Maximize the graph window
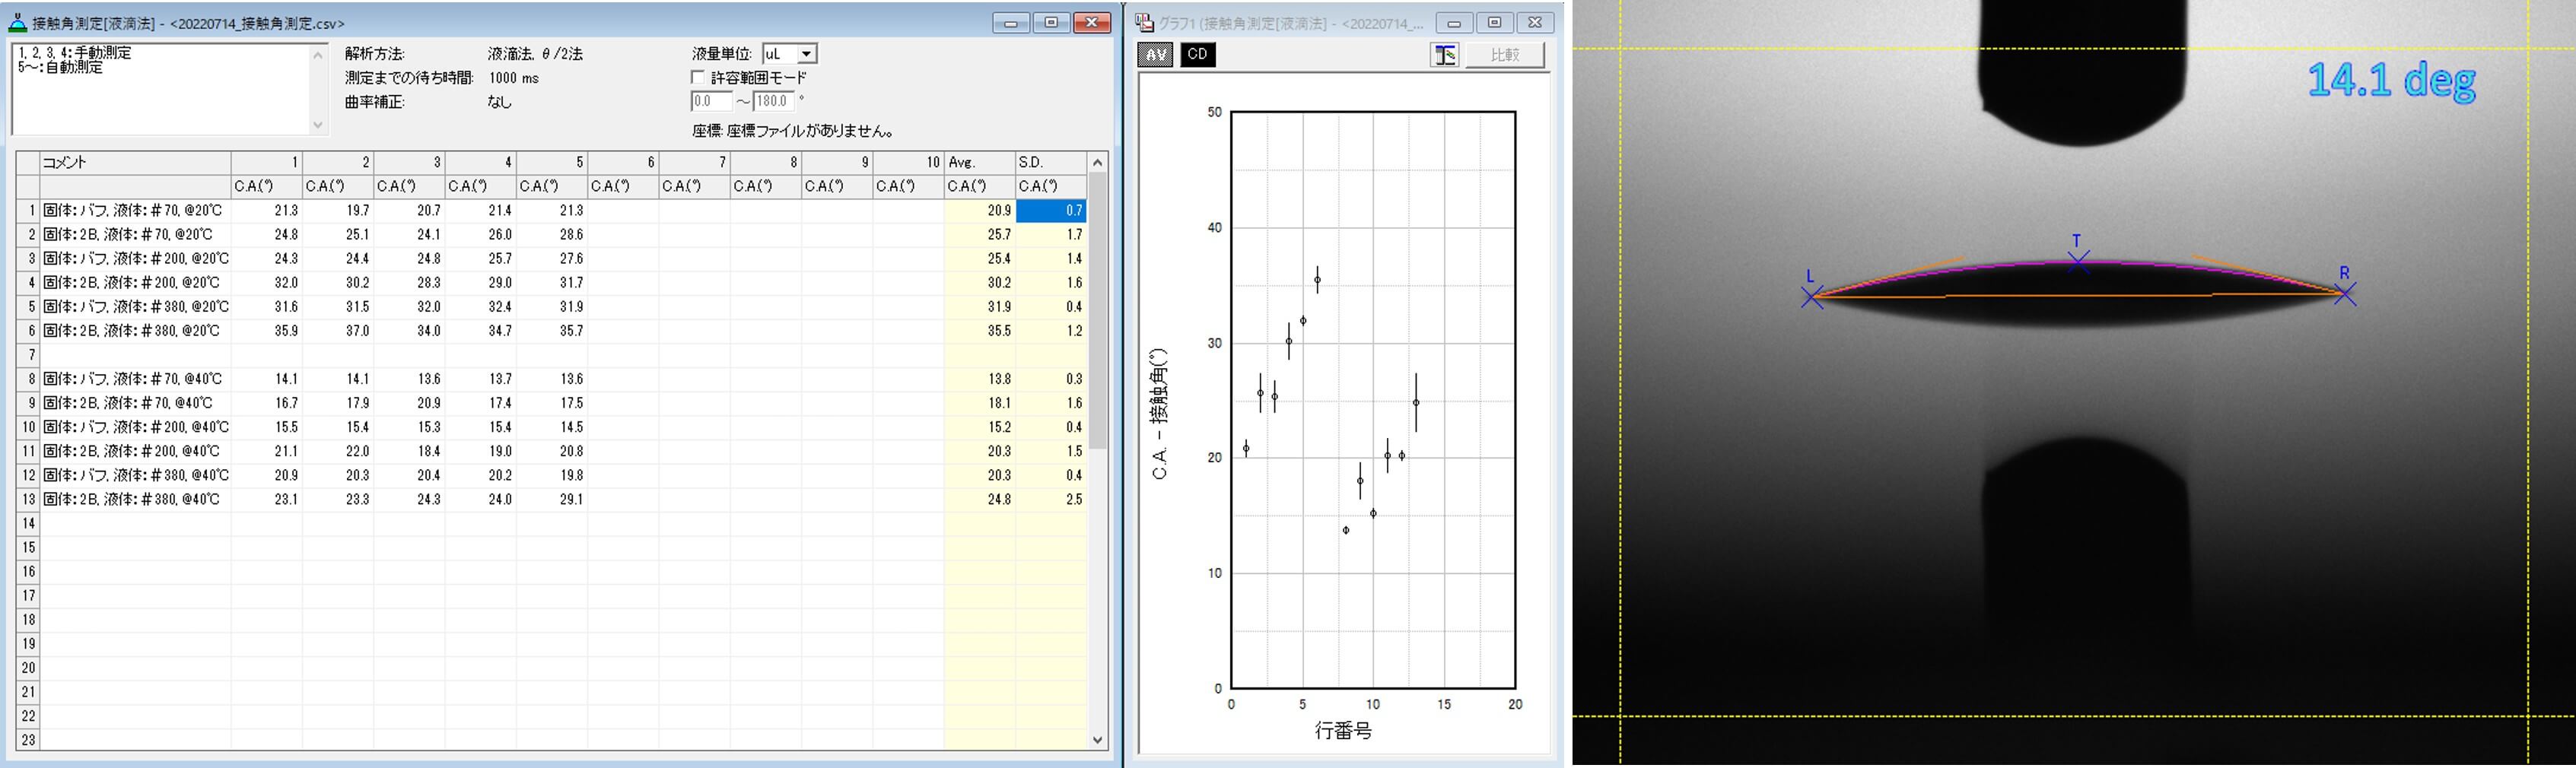2576x768 pixels. (x=1494, y=23)
